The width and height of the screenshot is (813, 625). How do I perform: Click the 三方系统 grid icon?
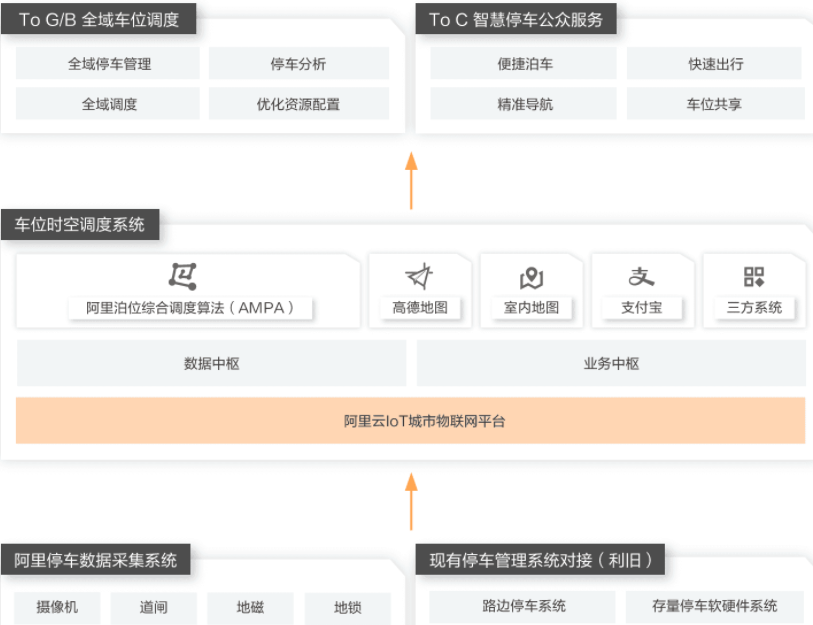754,276
